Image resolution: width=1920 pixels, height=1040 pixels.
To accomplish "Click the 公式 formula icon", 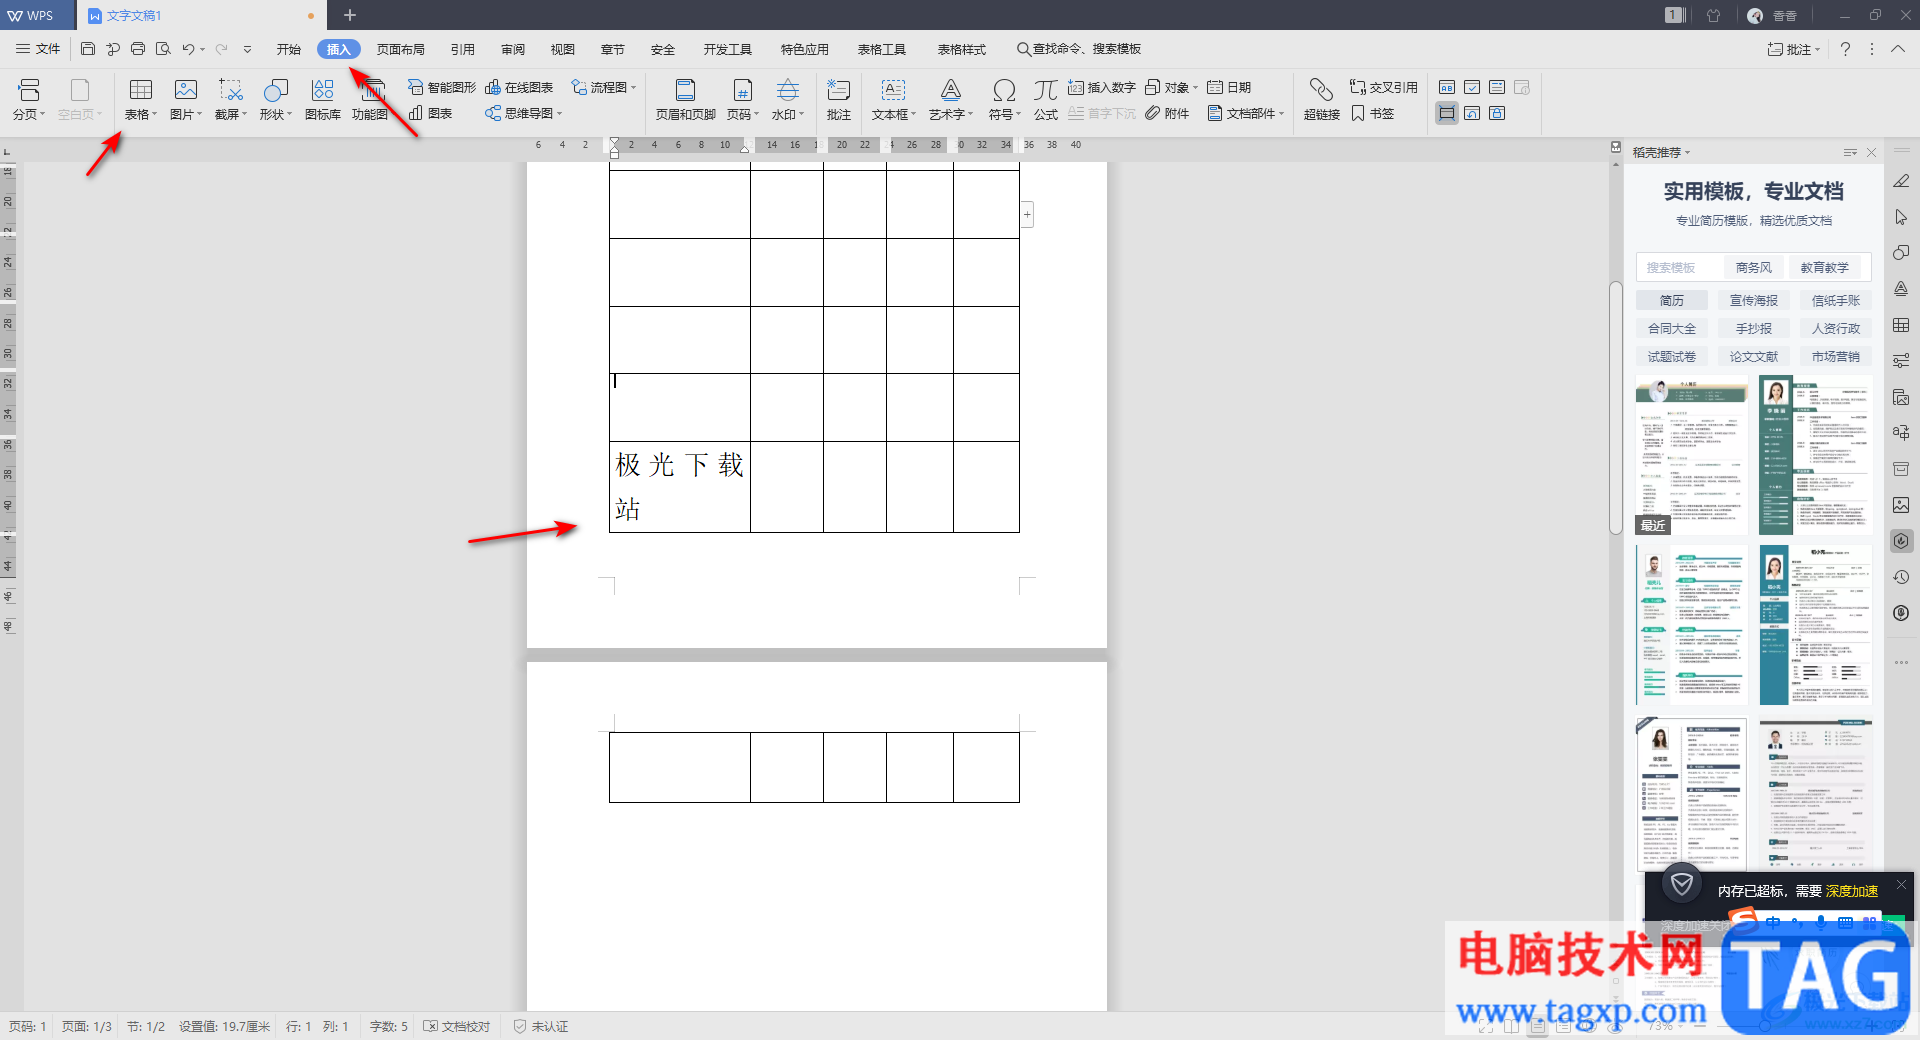I will click(1045, 100).
